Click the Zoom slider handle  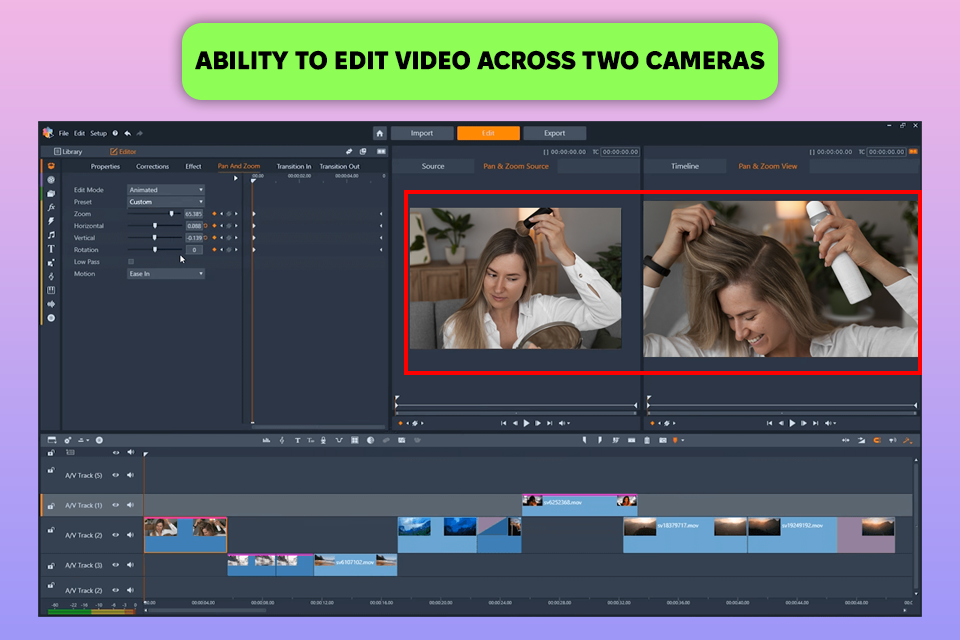(171, 214)
